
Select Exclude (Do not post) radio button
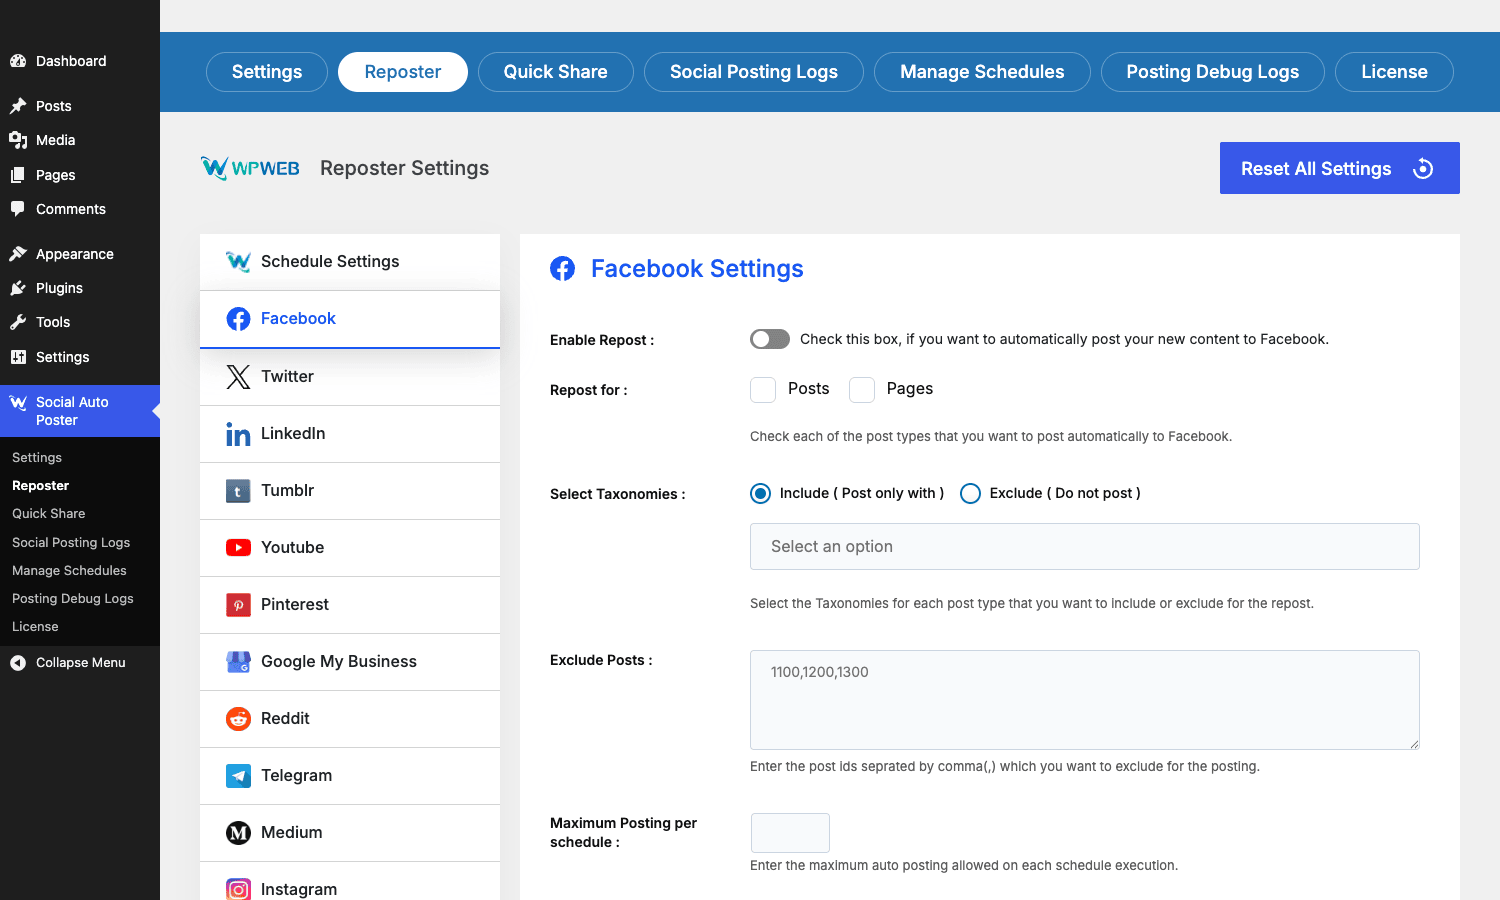click(x=970, y=493)
